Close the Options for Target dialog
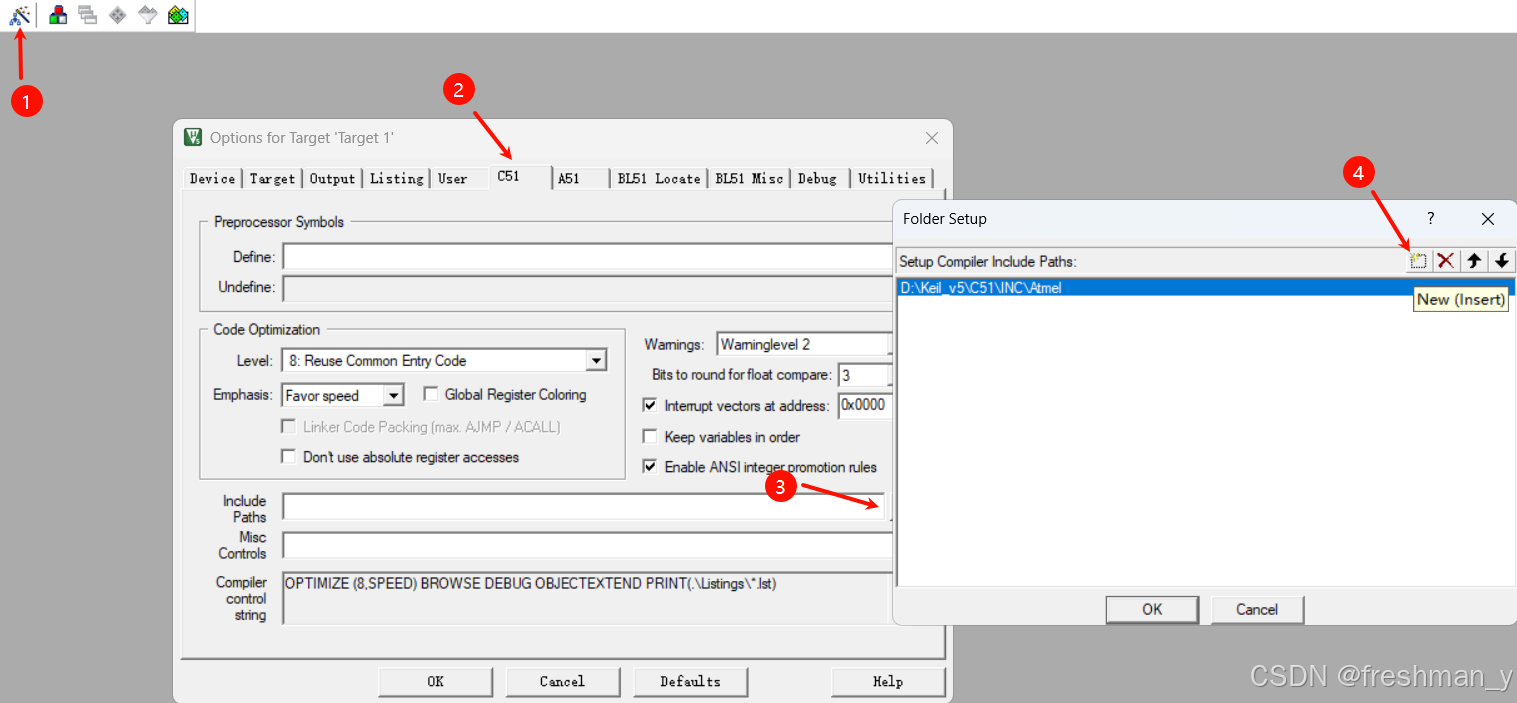The height and width of the screenshot is (703, 1517). [x=932, y=138]
